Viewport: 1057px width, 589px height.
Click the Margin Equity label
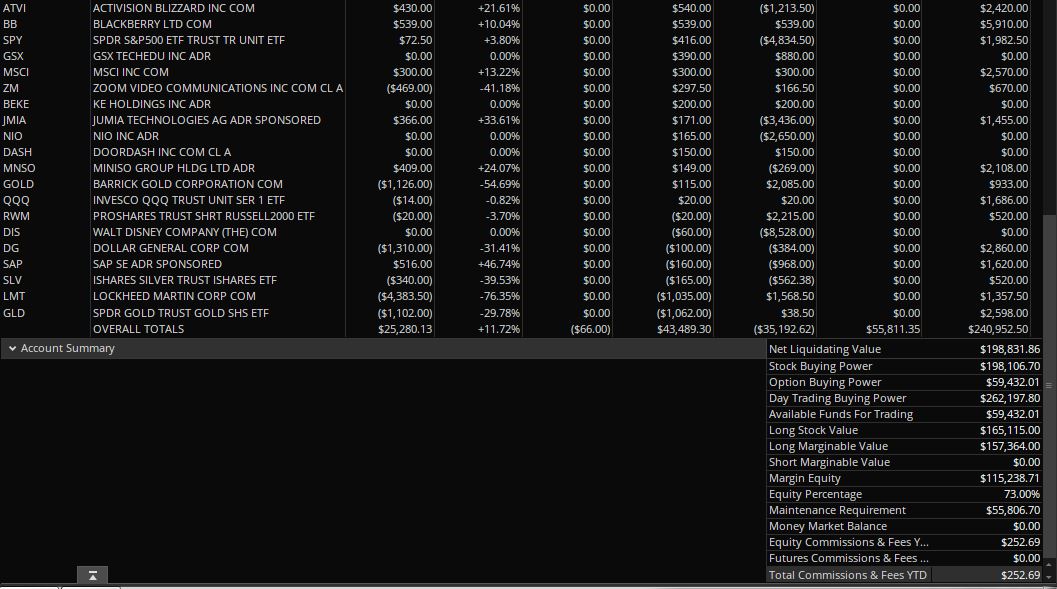click(804, 478)
